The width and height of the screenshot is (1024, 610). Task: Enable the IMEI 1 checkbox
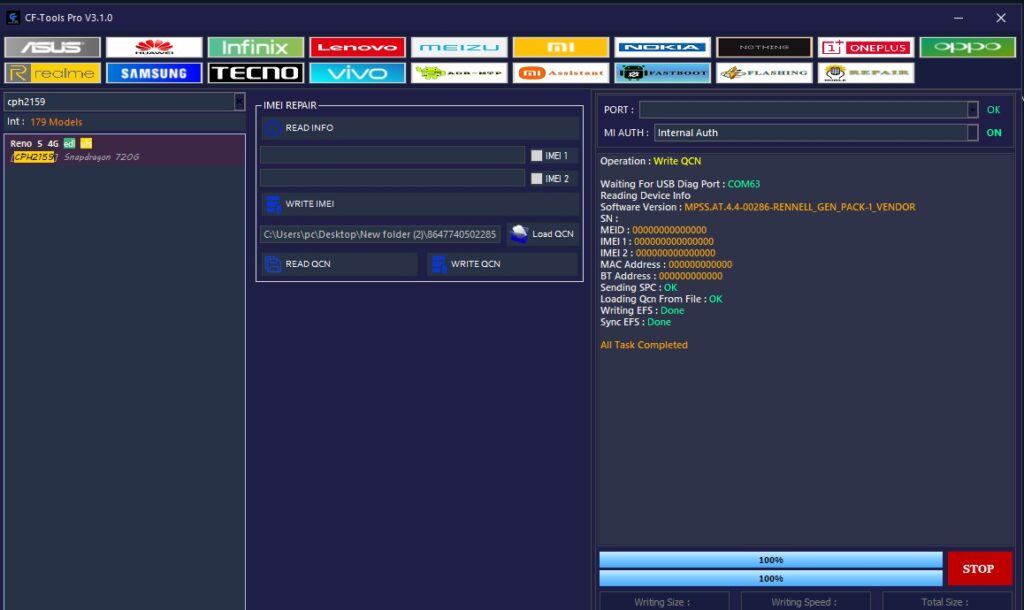[537, 155]
